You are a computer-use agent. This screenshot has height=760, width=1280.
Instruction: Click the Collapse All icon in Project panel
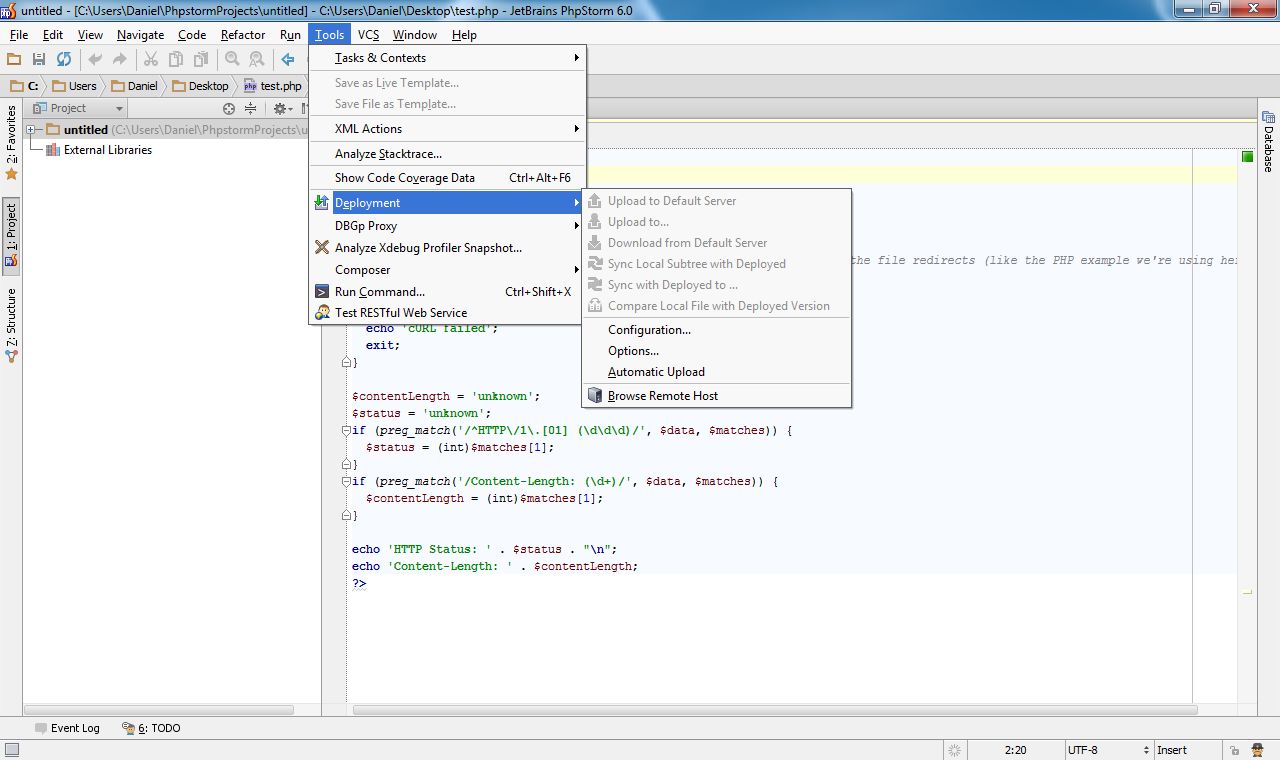coord(250,108)
